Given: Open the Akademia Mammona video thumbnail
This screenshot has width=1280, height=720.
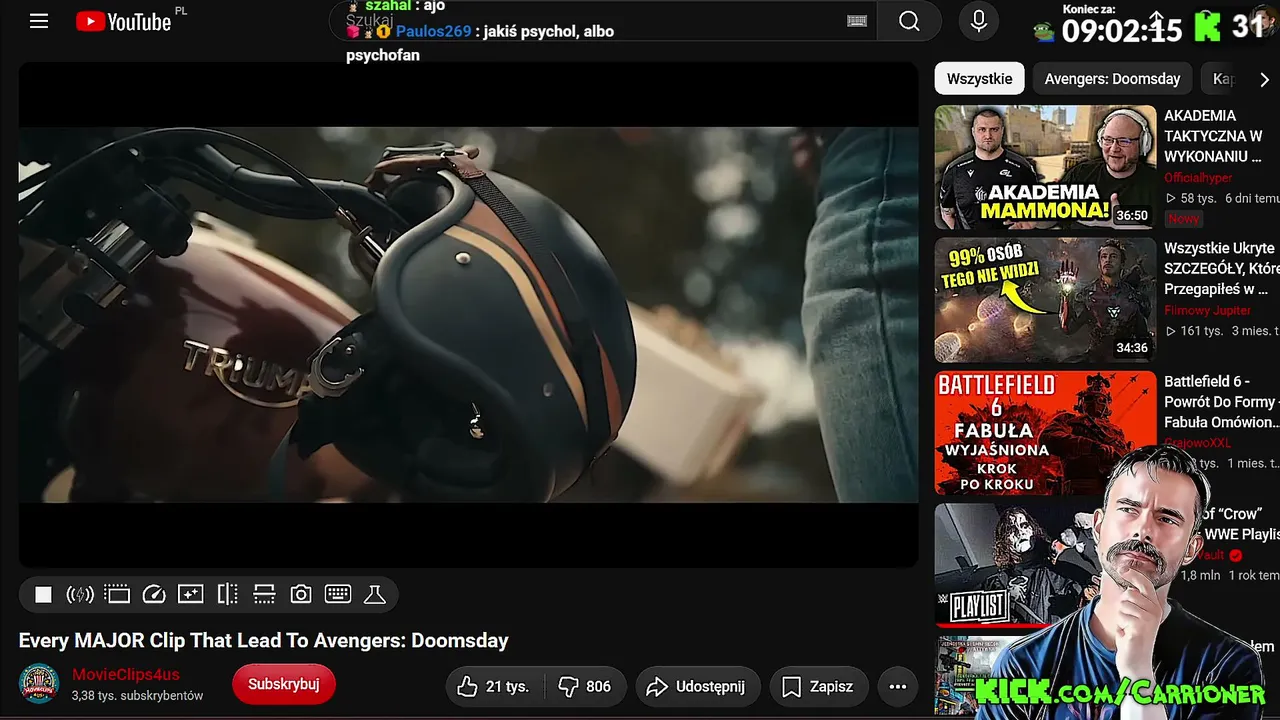Looking at the screenshot, I should click(1045, 168).
